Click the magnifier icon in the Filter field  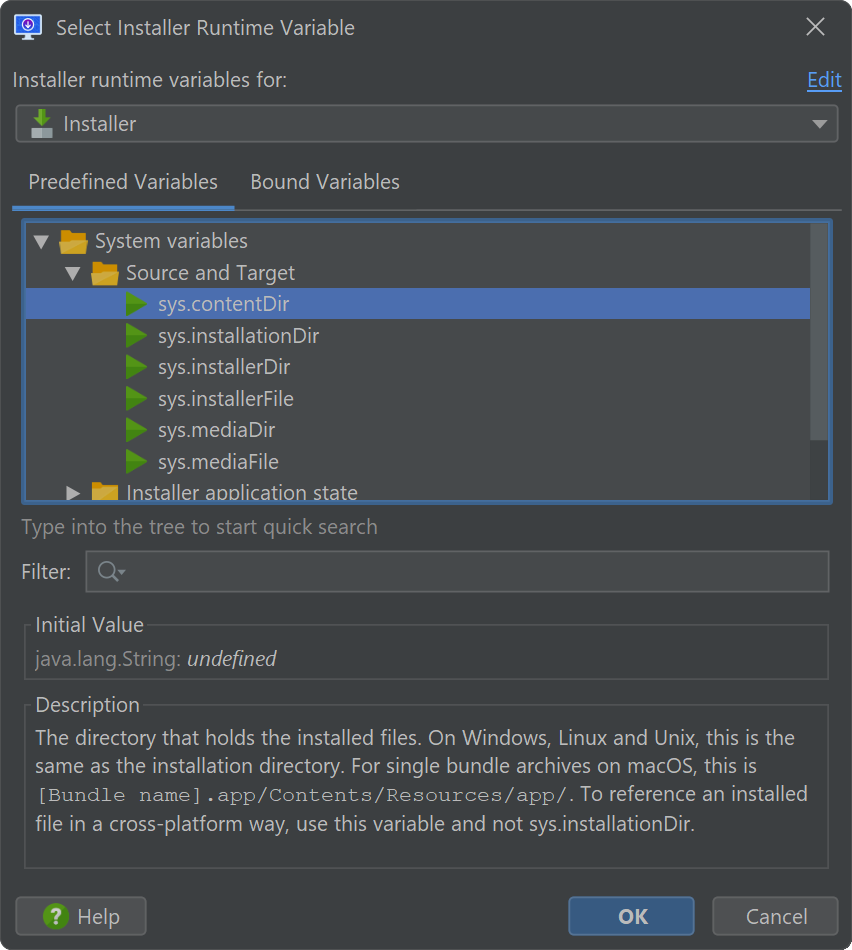click(x=111, y=571)
